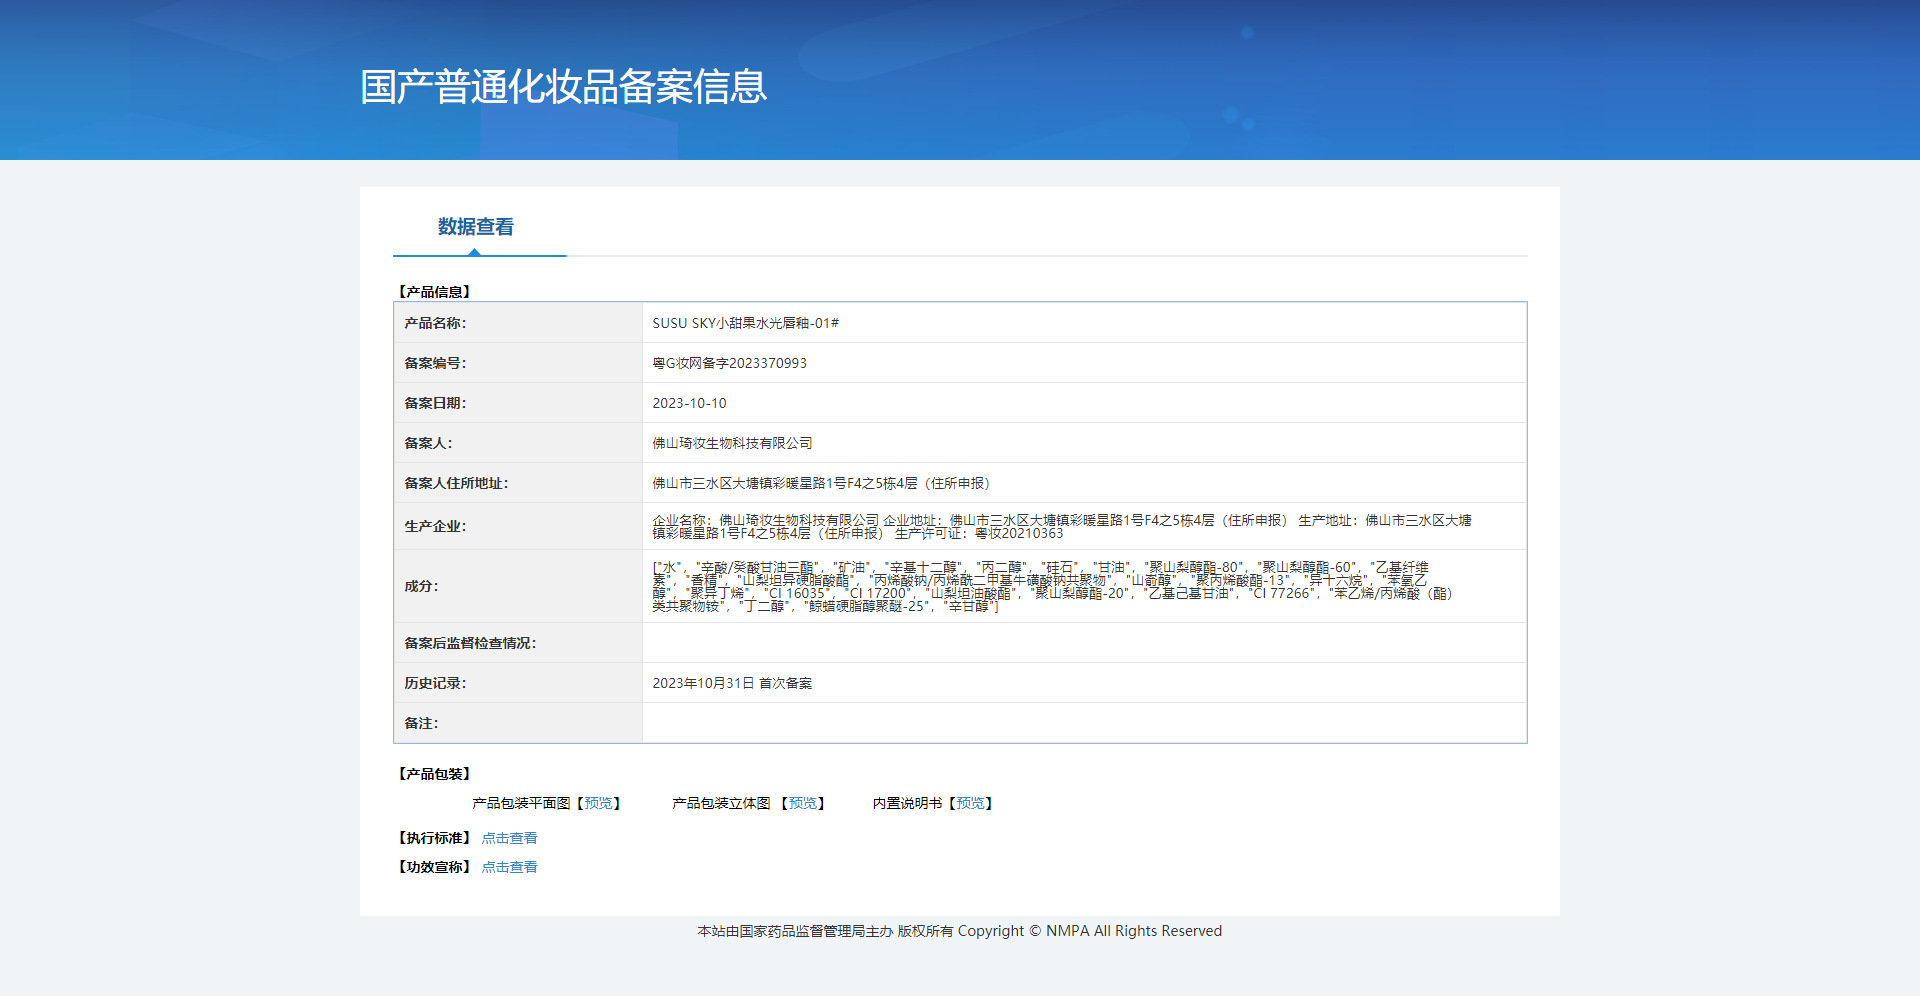
Task: Click 点击查看 next to 执行标准
Action: tap(509, 838)
